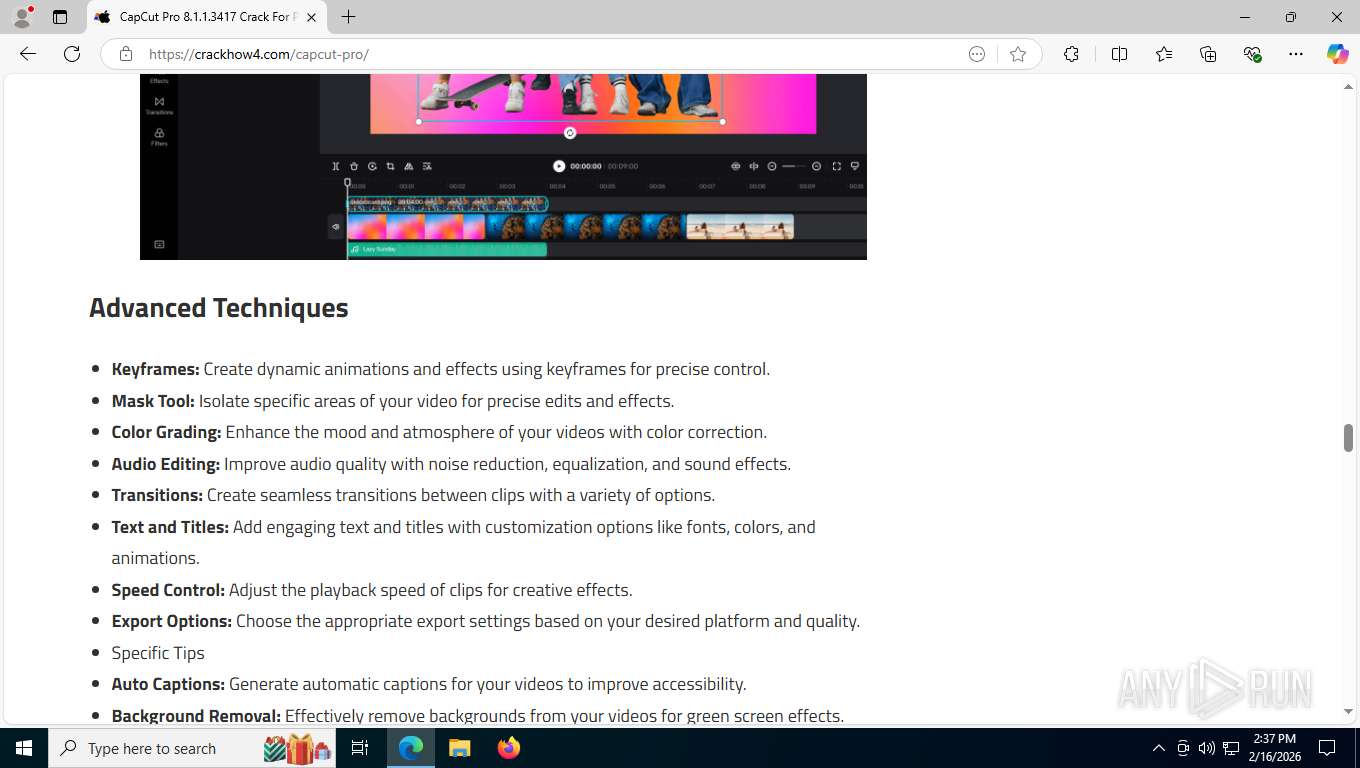Click the Export Options bullet text
1360x768 pixels.
pos(485,621)
